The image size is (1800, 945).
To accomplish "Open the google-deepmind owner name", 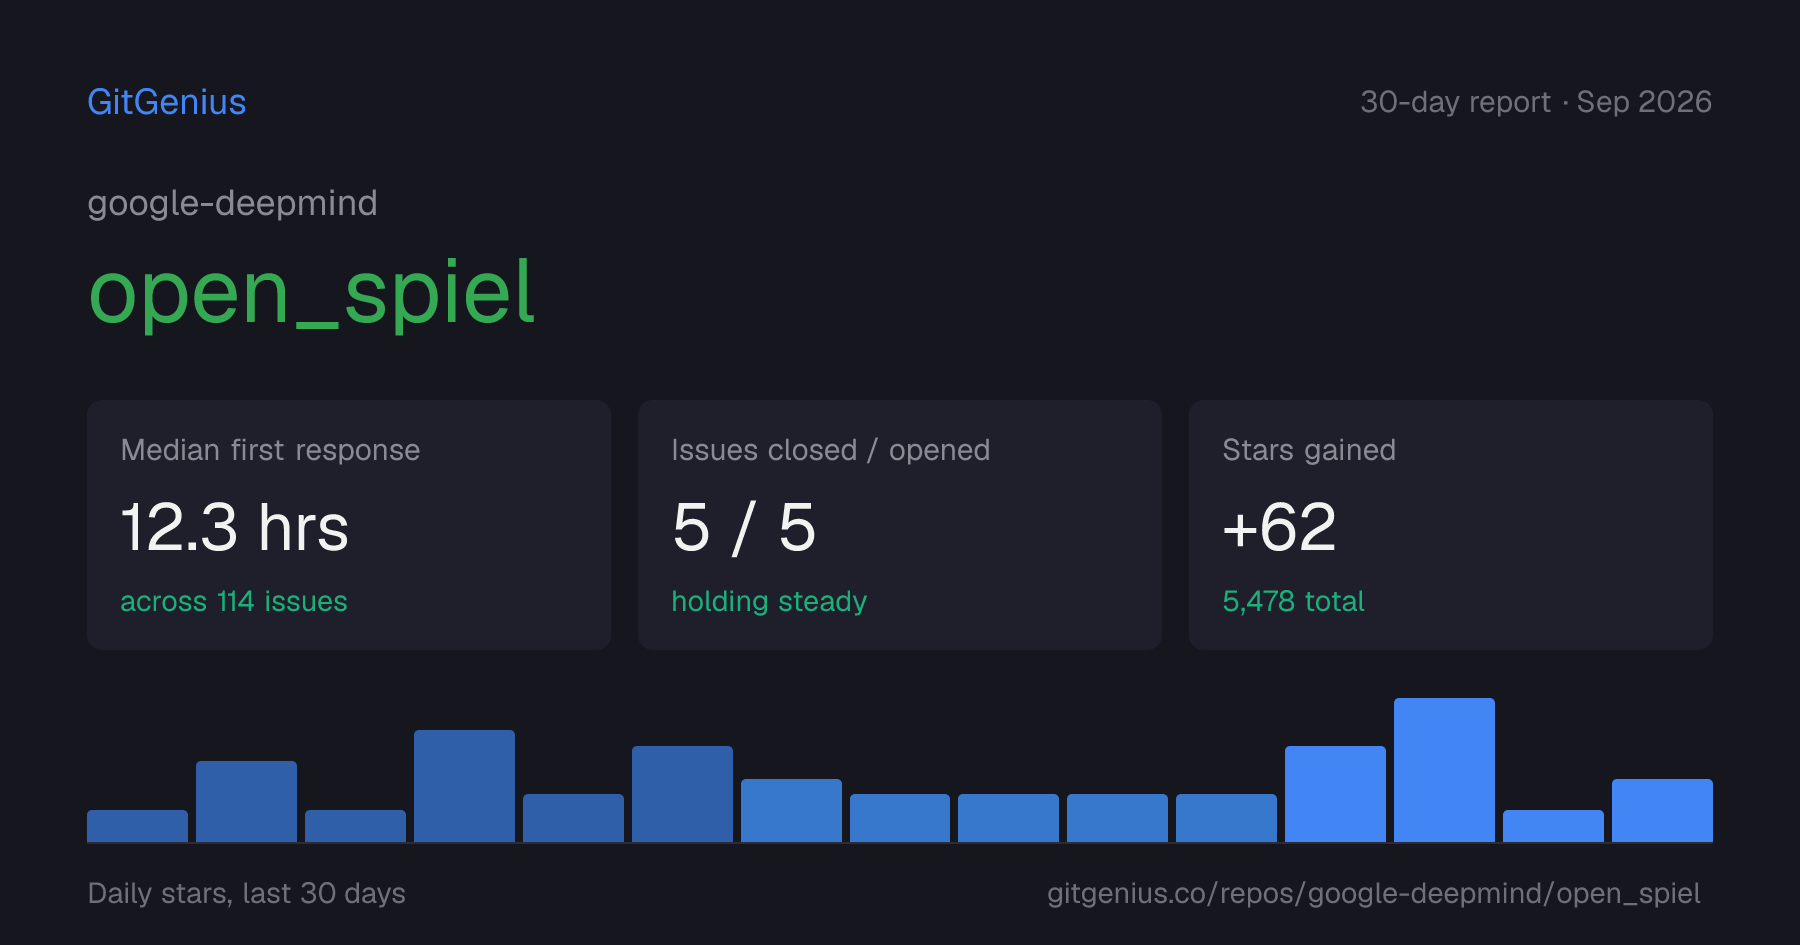I will [x=232, y=203].
